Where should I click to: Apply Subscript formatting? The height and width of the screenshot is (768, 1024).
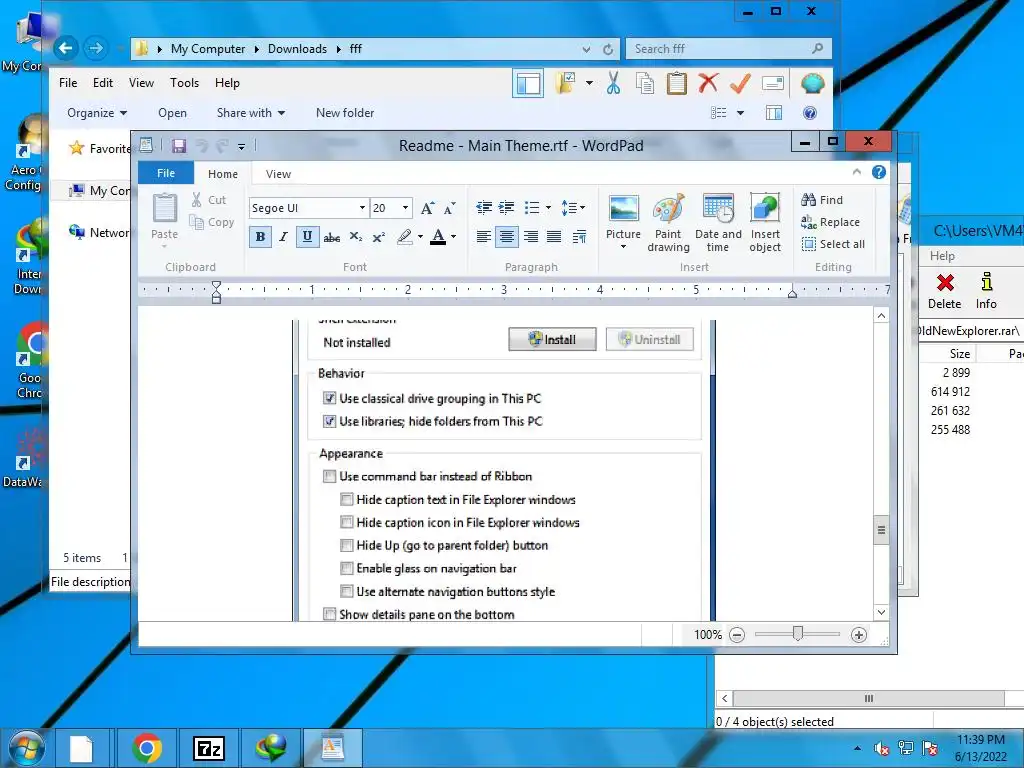coord(355,236)
